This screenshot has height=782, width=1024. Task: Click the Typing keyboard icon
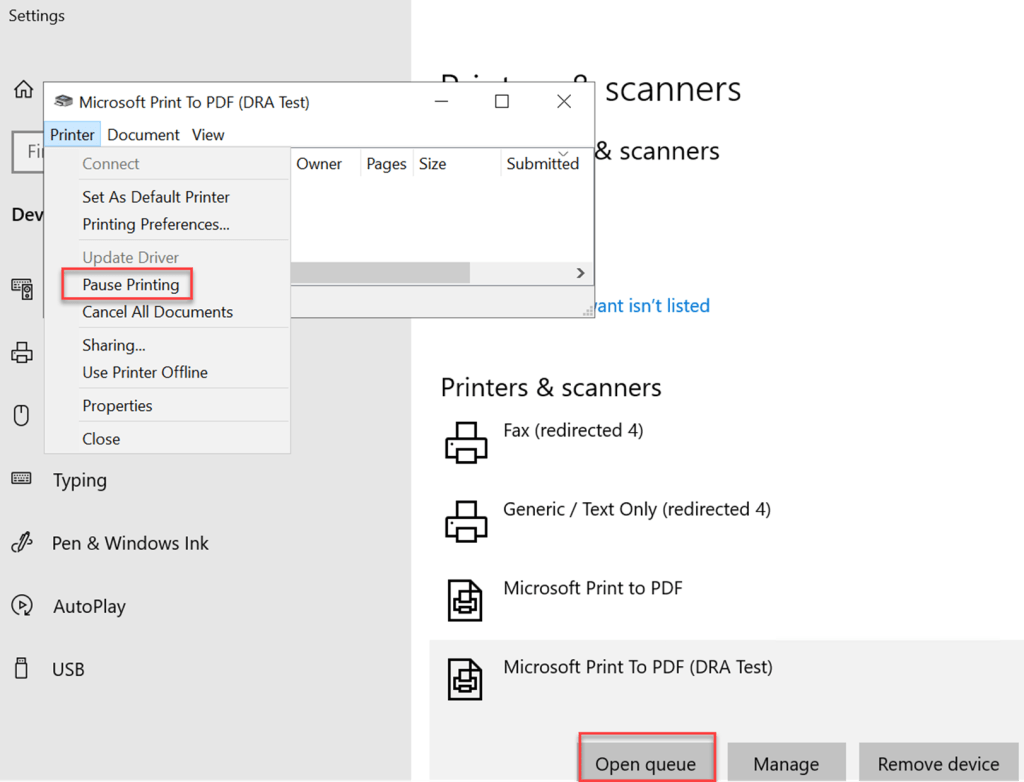pyautogui.click(x=22, y=479)
